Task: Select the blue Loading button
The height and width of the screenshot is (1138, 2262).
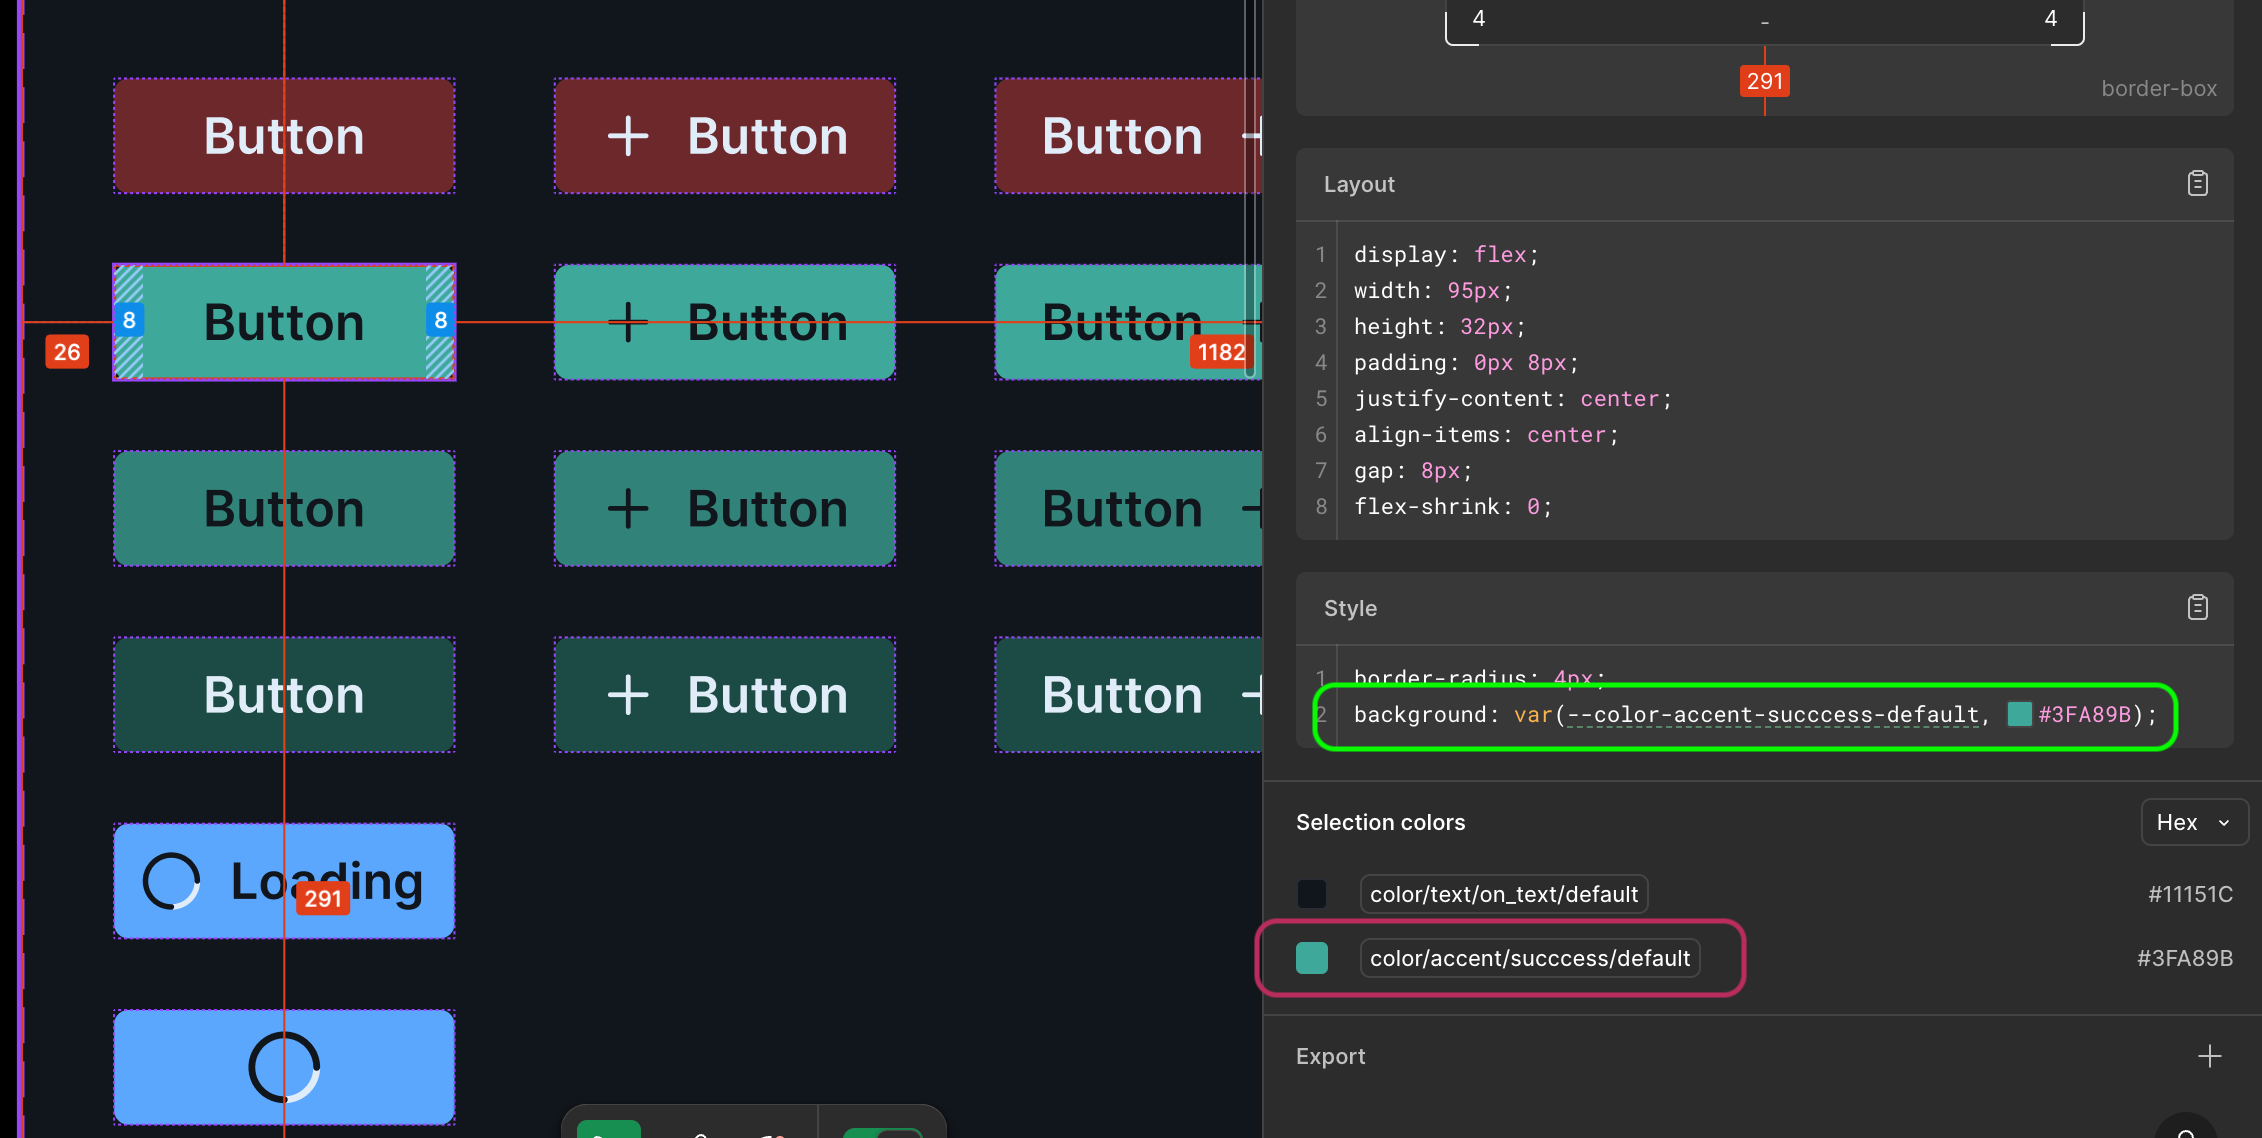Action: pyautogui.click(x=284, y=881)
